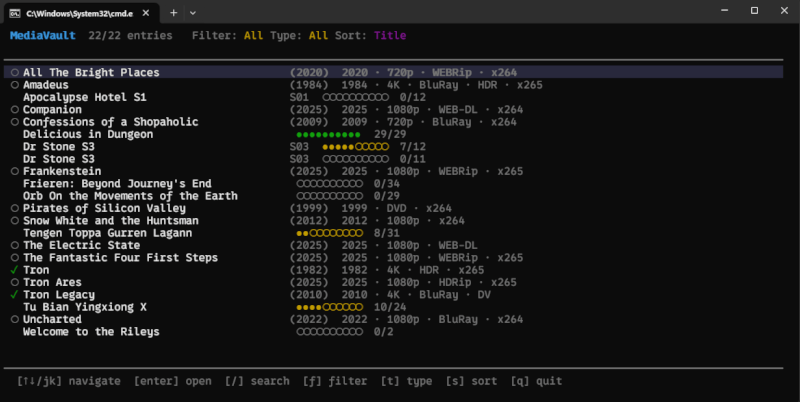Click the green checkmark beside Tron

coord(14,270)
